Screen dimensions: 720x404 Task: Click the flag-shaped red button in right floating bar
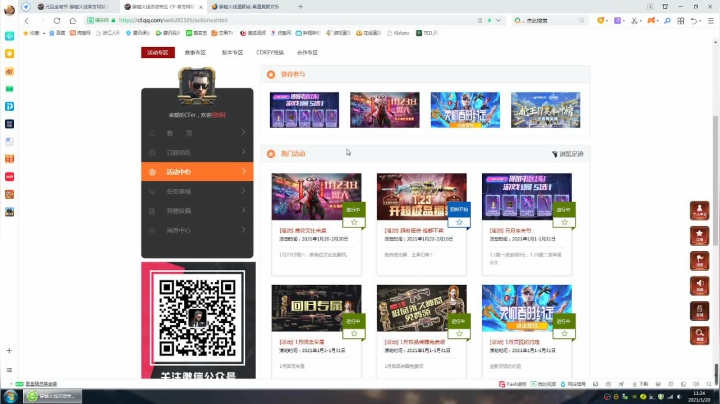tap(699, 260)
